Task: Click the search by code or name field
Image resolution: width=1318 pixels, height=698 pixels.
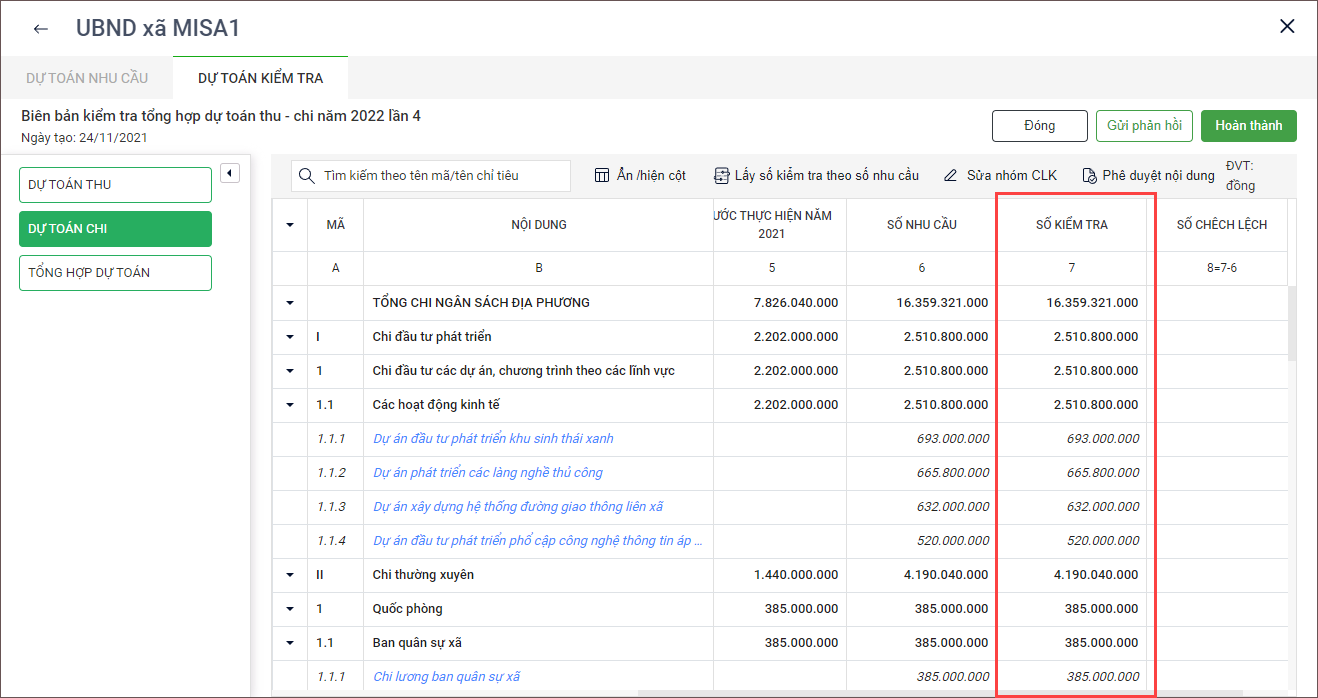Action: point(440,176)
